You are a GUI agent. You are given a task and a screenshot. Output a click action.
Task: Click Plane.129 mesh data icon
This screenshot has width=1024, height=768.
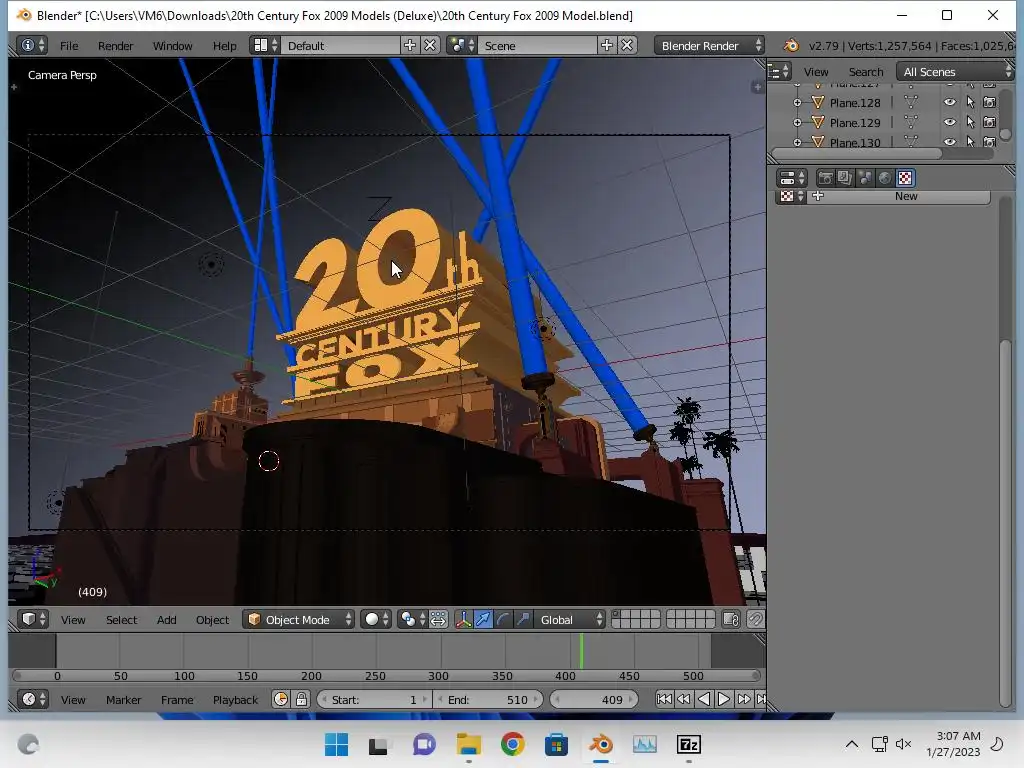tap(910, 123)
